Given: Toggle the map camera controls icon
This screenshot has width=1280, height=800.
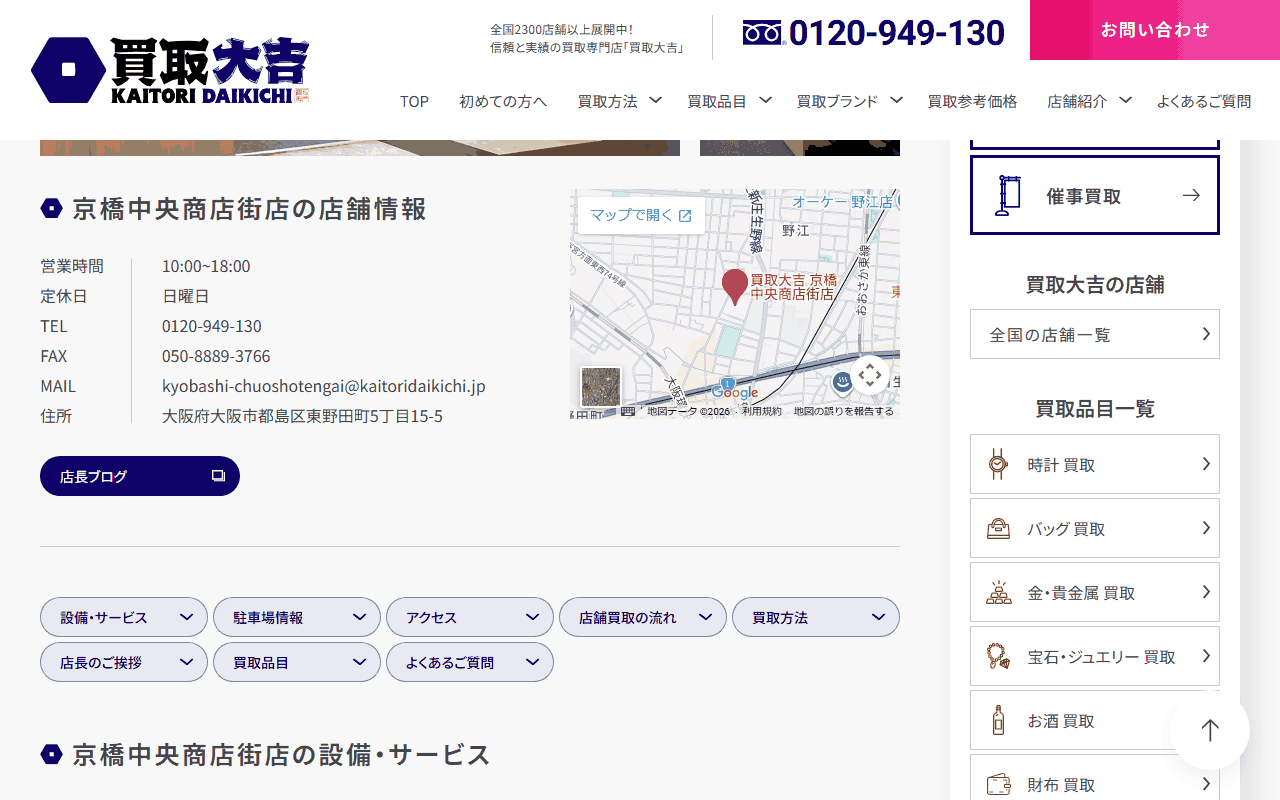Looking at the screenshot, I should tap(870, 375).
